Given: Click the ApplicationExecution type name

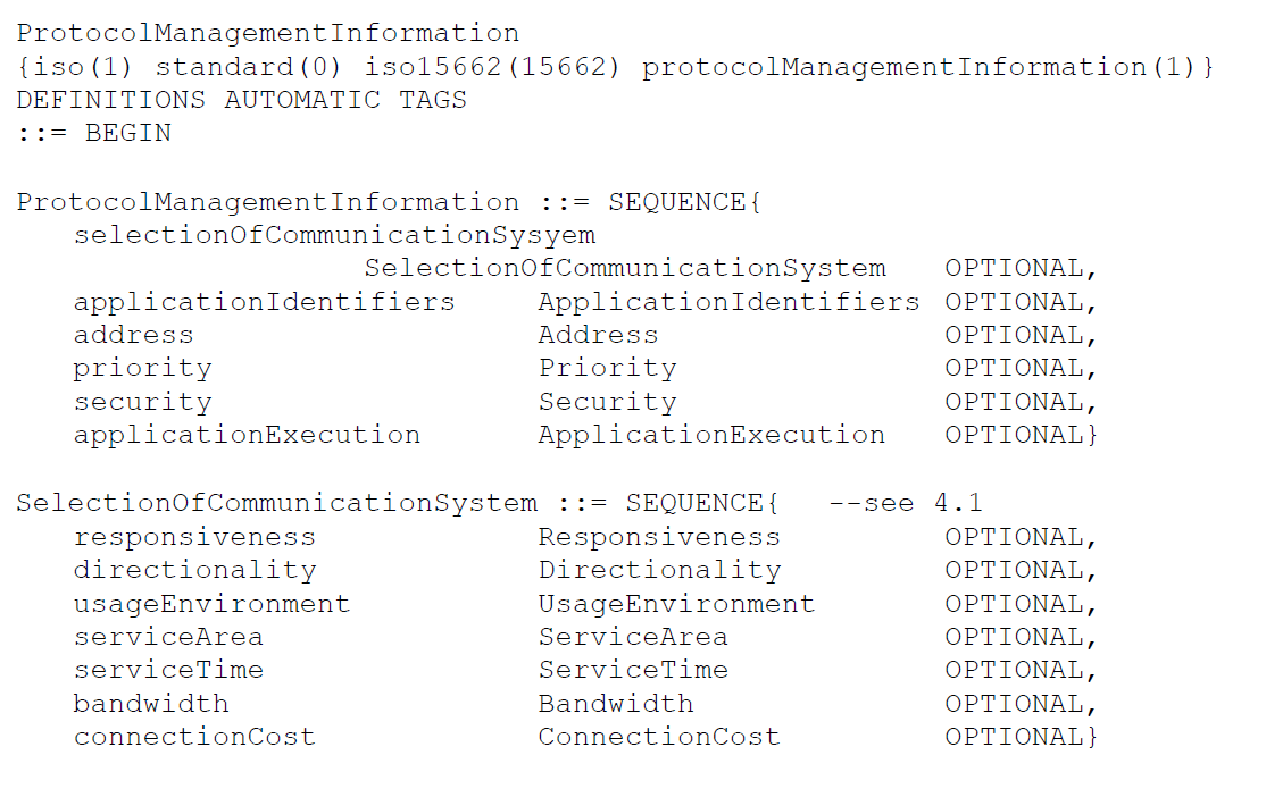Looking at the screenshot, I should pos(711,435).
